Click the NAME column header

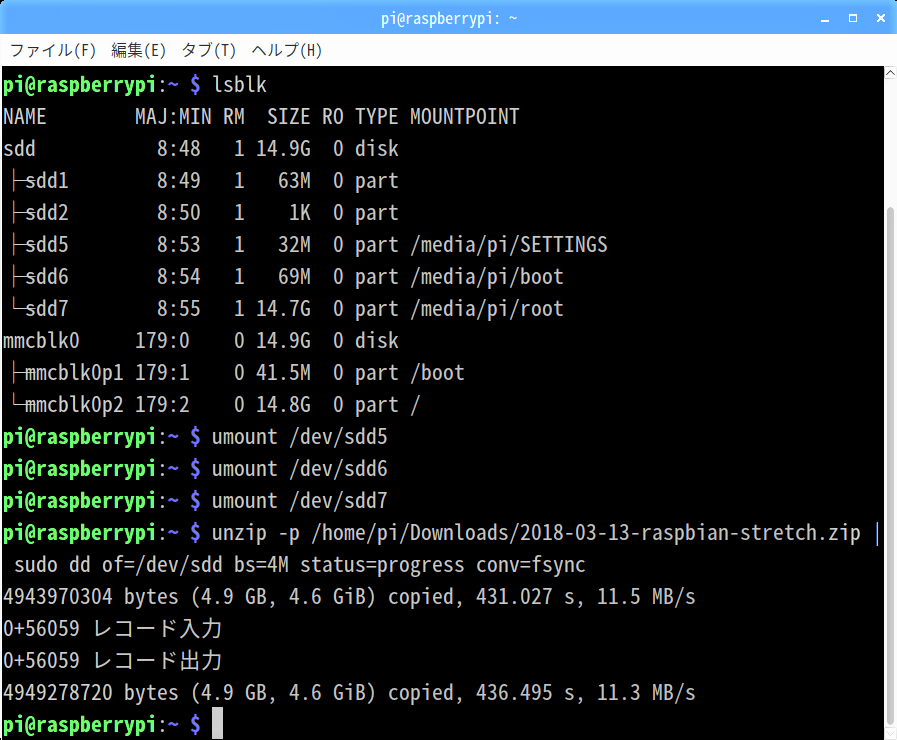[25, 117]
